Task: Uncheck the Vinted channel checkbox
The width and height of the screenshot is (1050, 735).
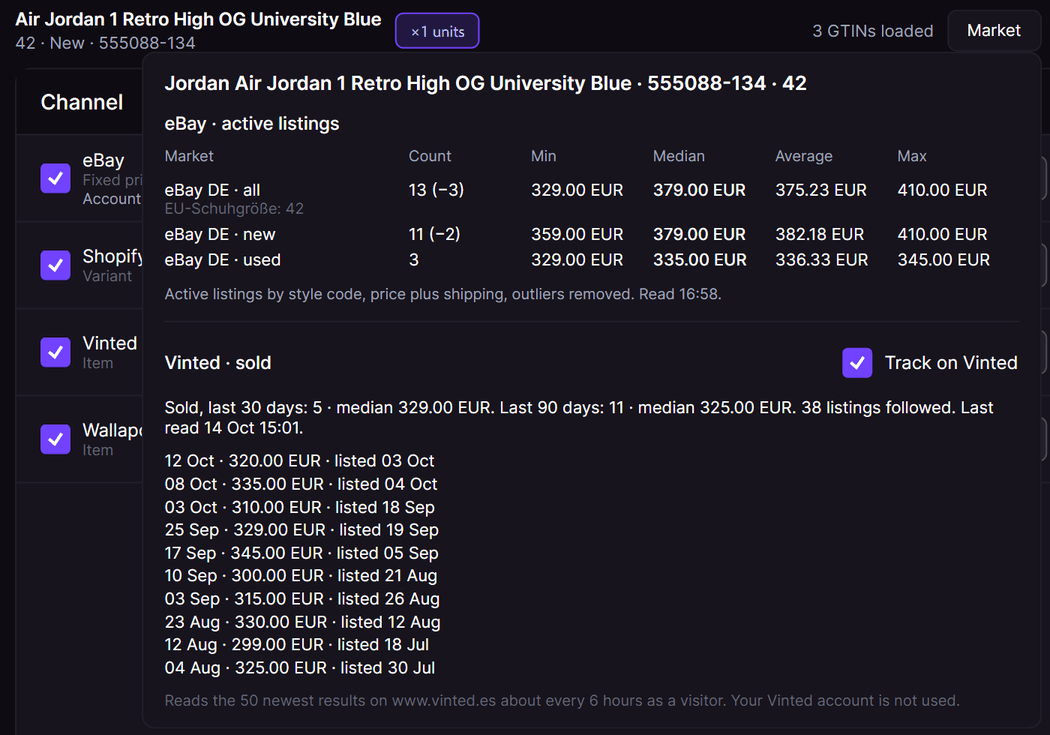Action: 56,352
